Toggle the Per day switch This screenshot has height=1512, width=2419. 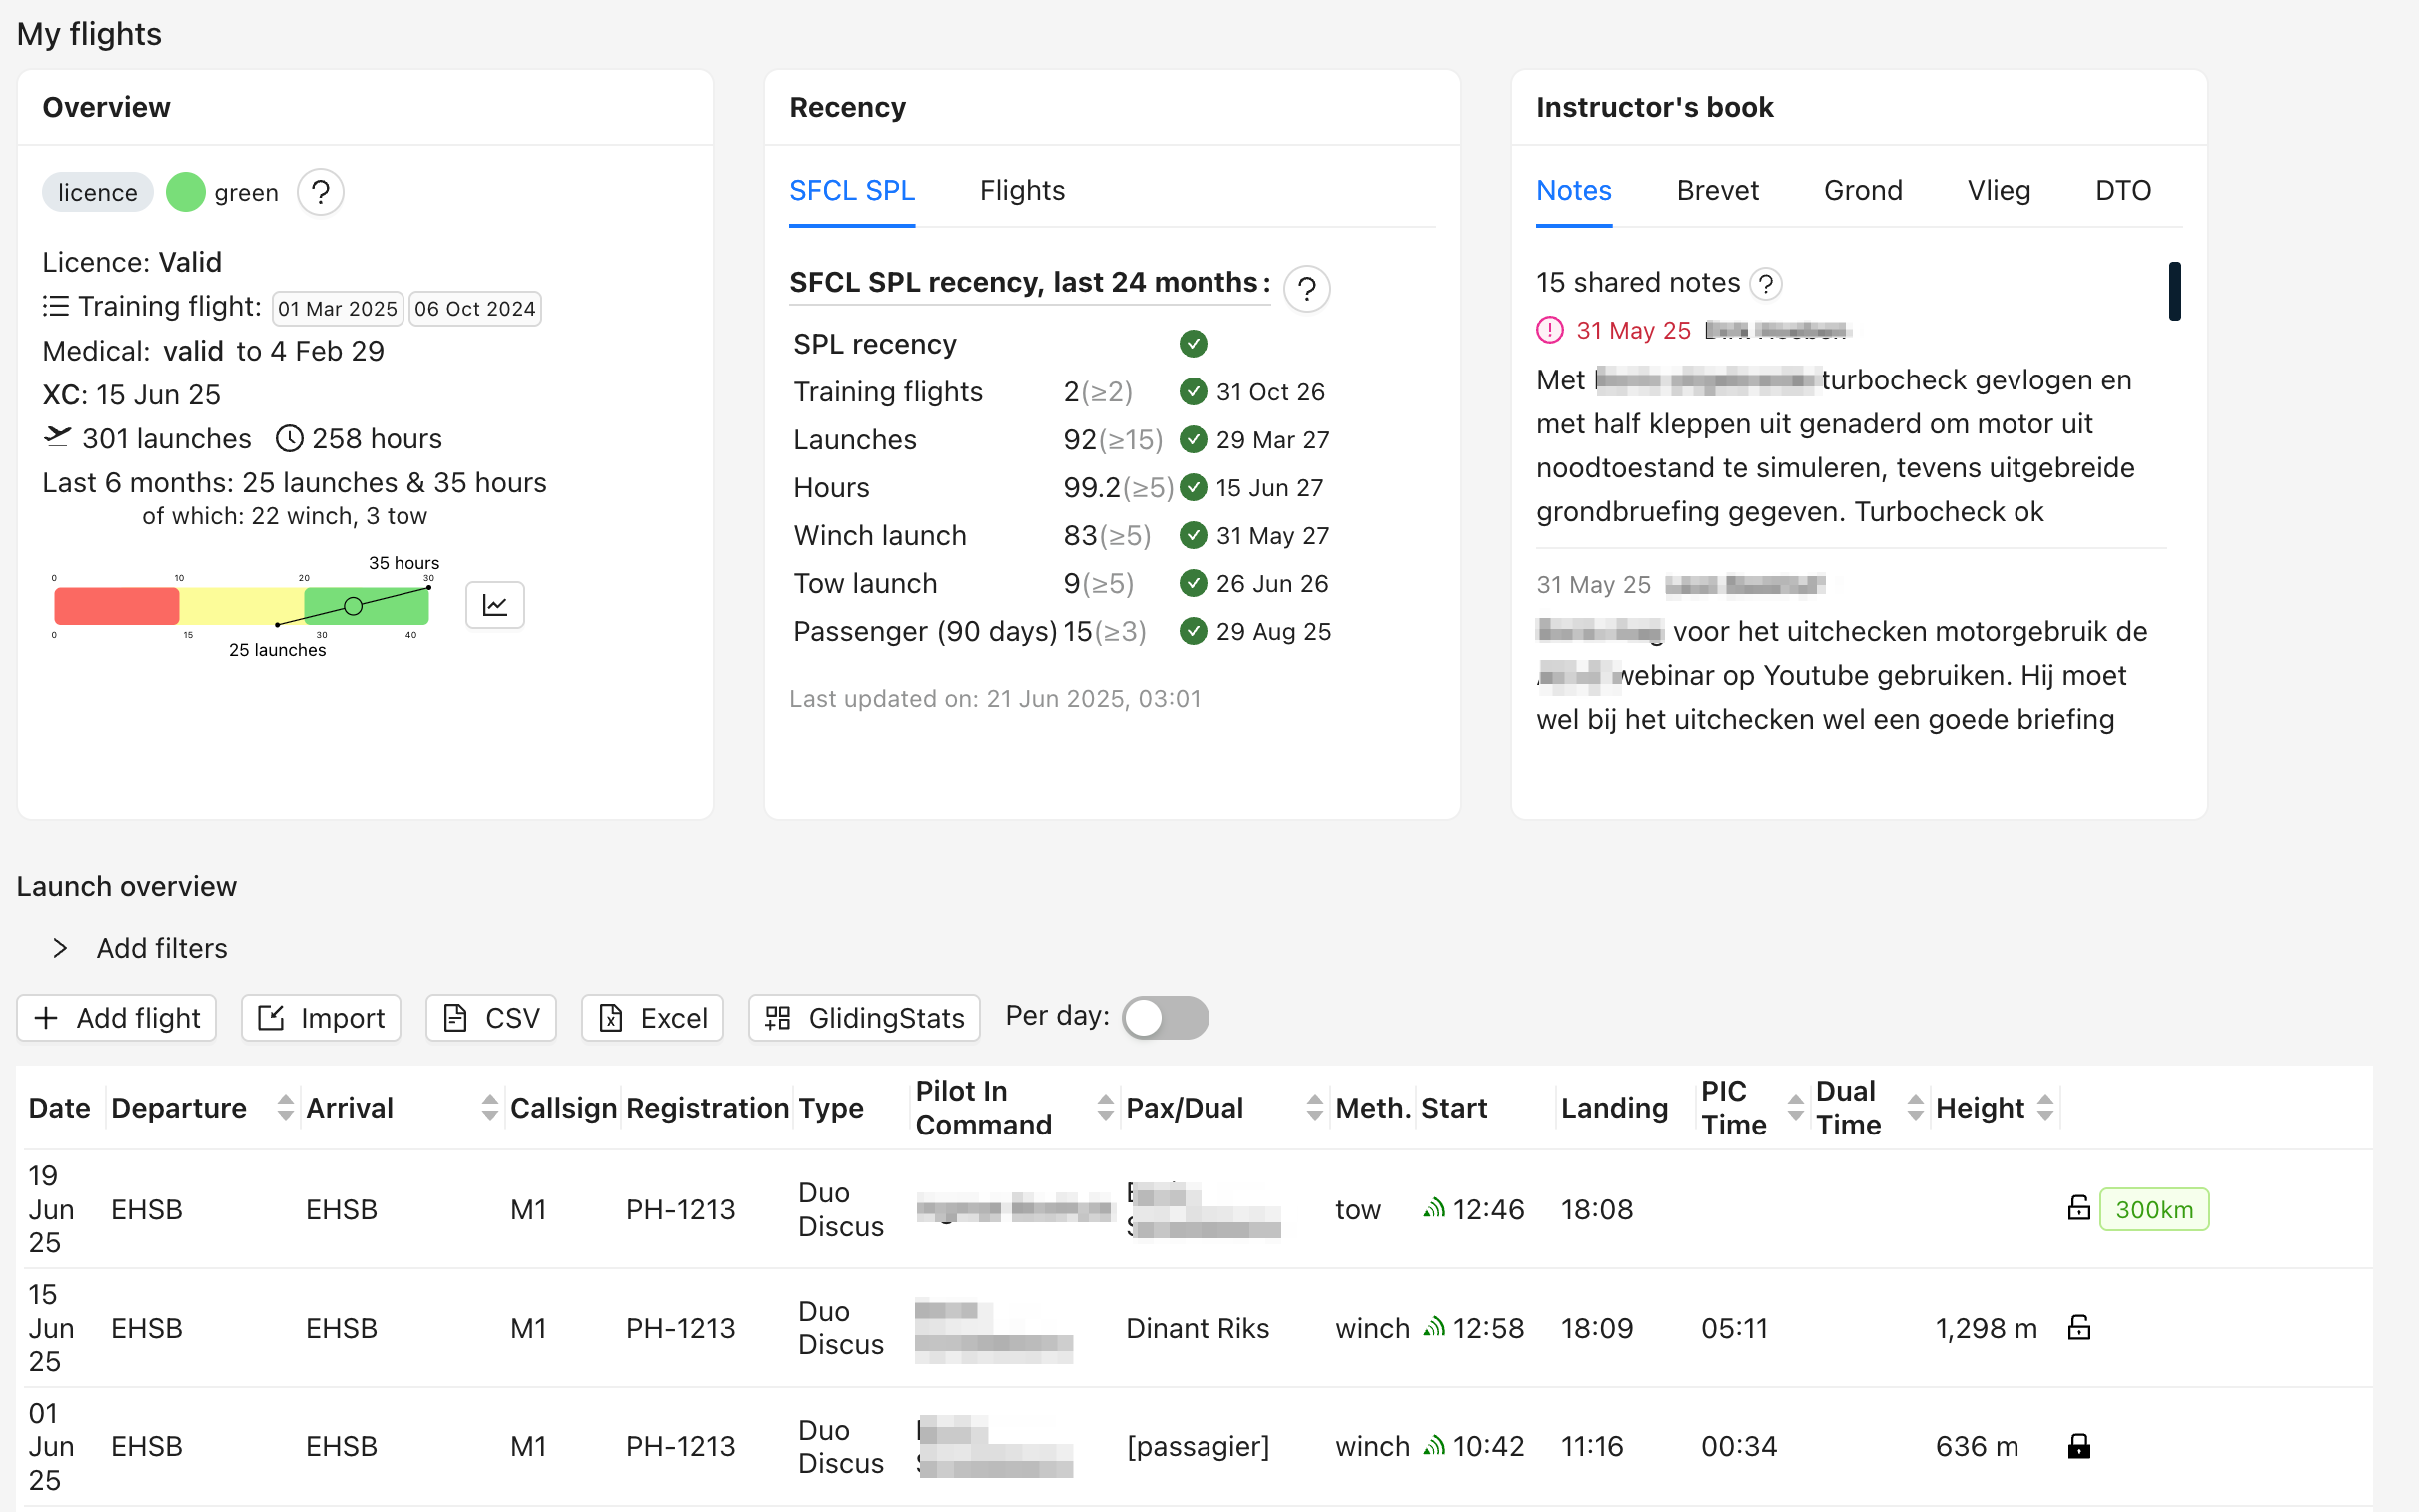point(1165,1018)
